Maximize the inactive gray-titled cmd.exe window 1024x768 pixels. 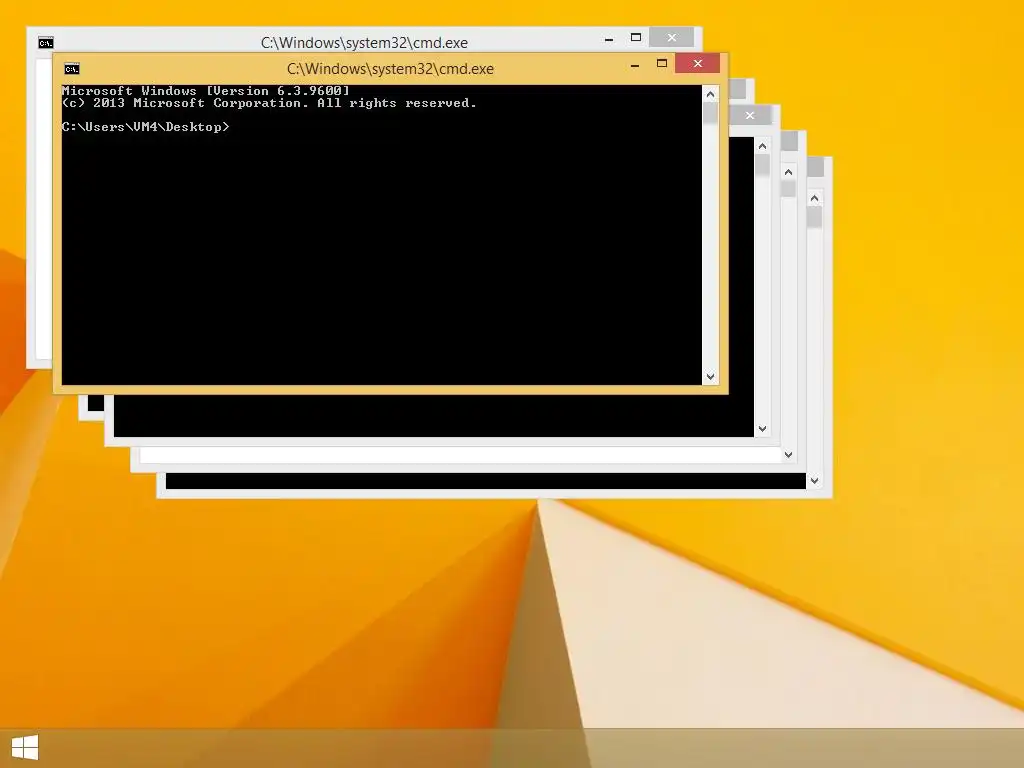635,37
